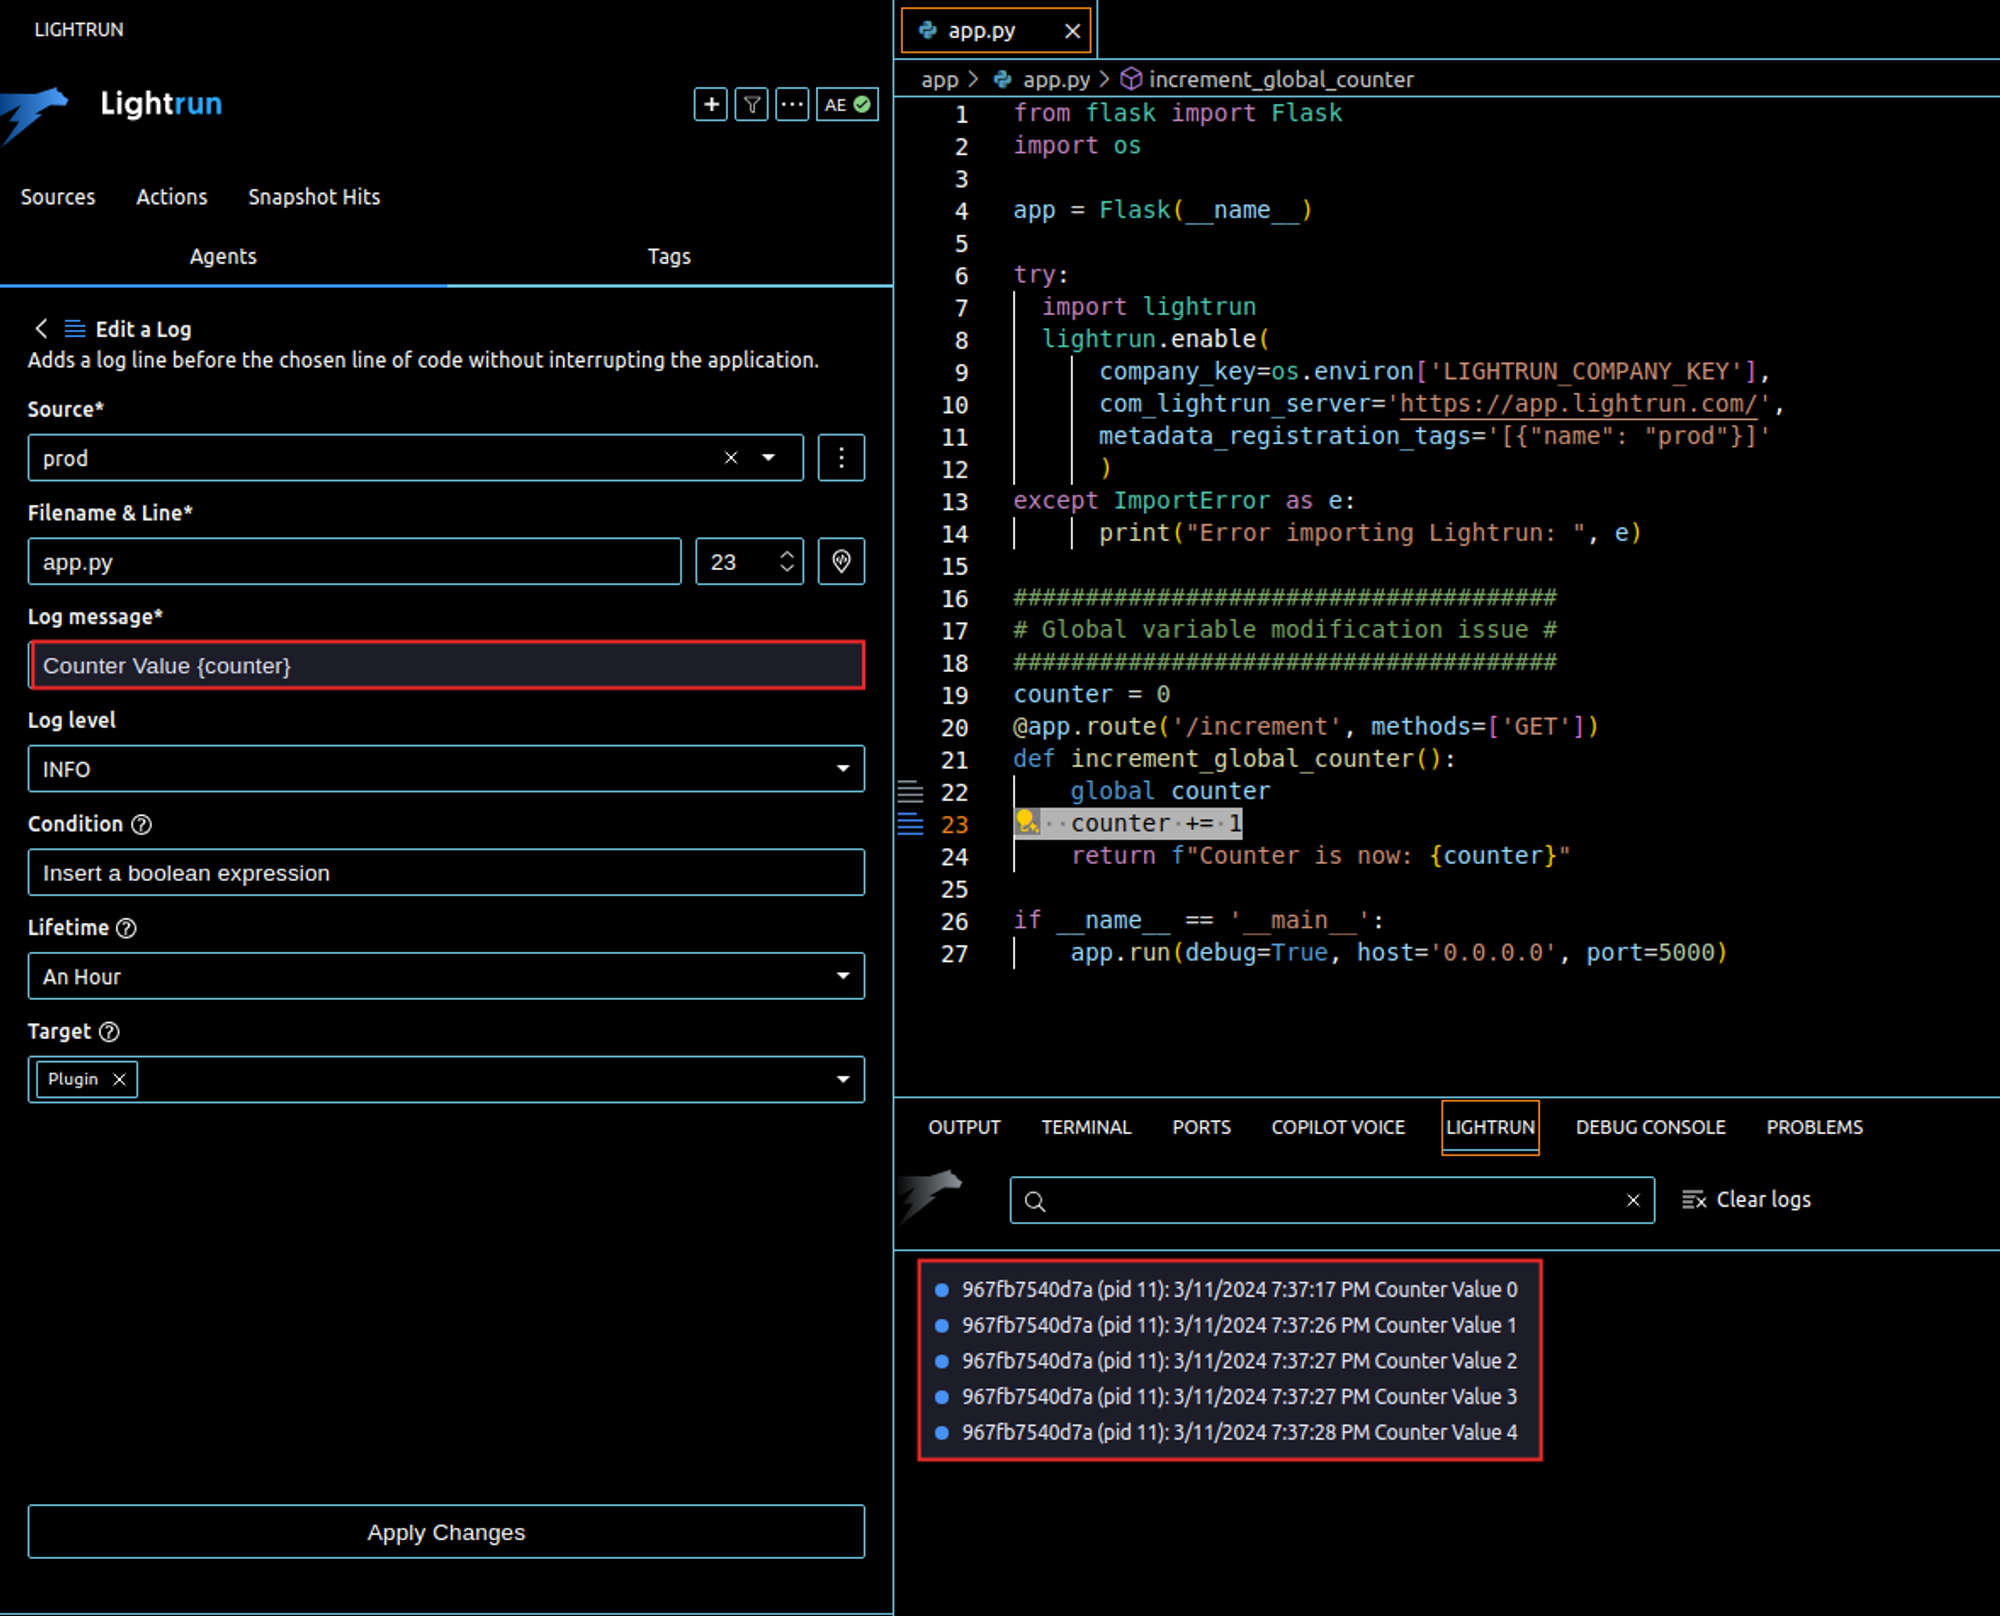Image resolution: width=2000 pixels, height=1616 pixels.
Task: Click the location pin icon beside line number
Action: point(841,562)
